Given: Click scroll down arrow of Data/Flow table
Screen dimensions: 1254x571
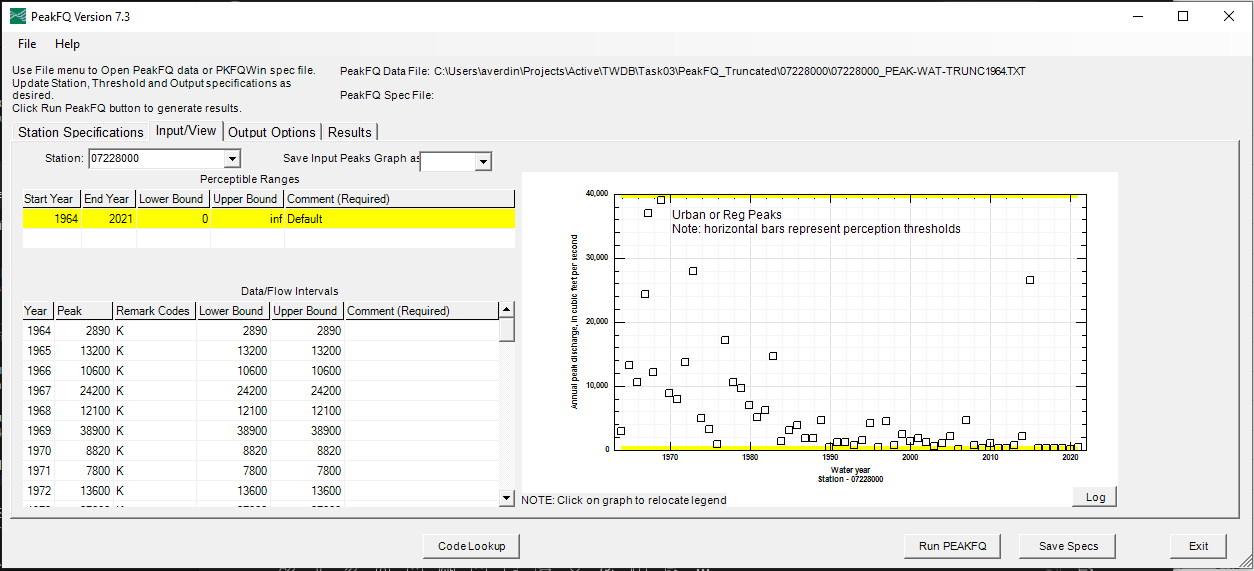Looking at the screenshot, I should coord(507,498).
